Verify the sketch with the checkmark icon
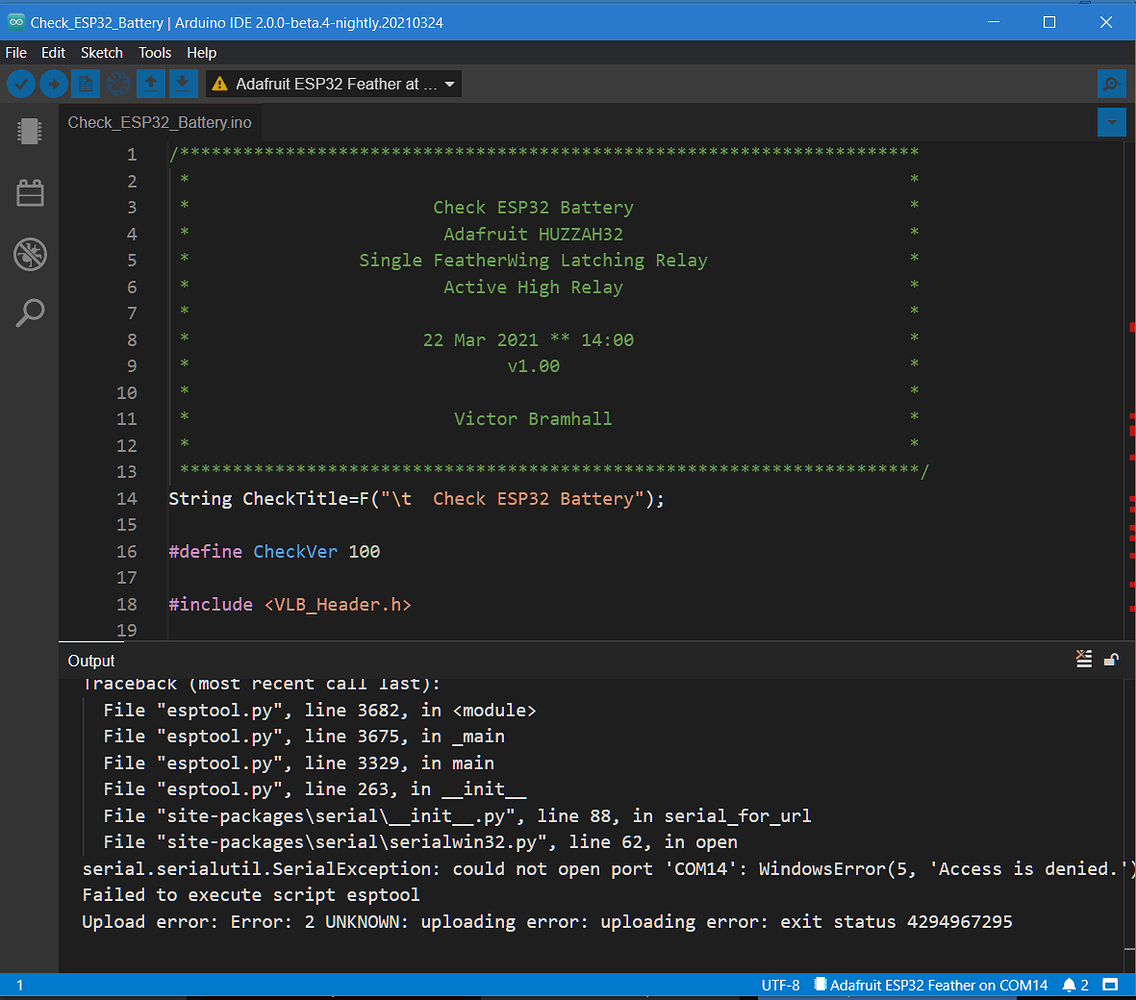Image resolution: width=1136 pixels, height=1000 pixels. 21,84
